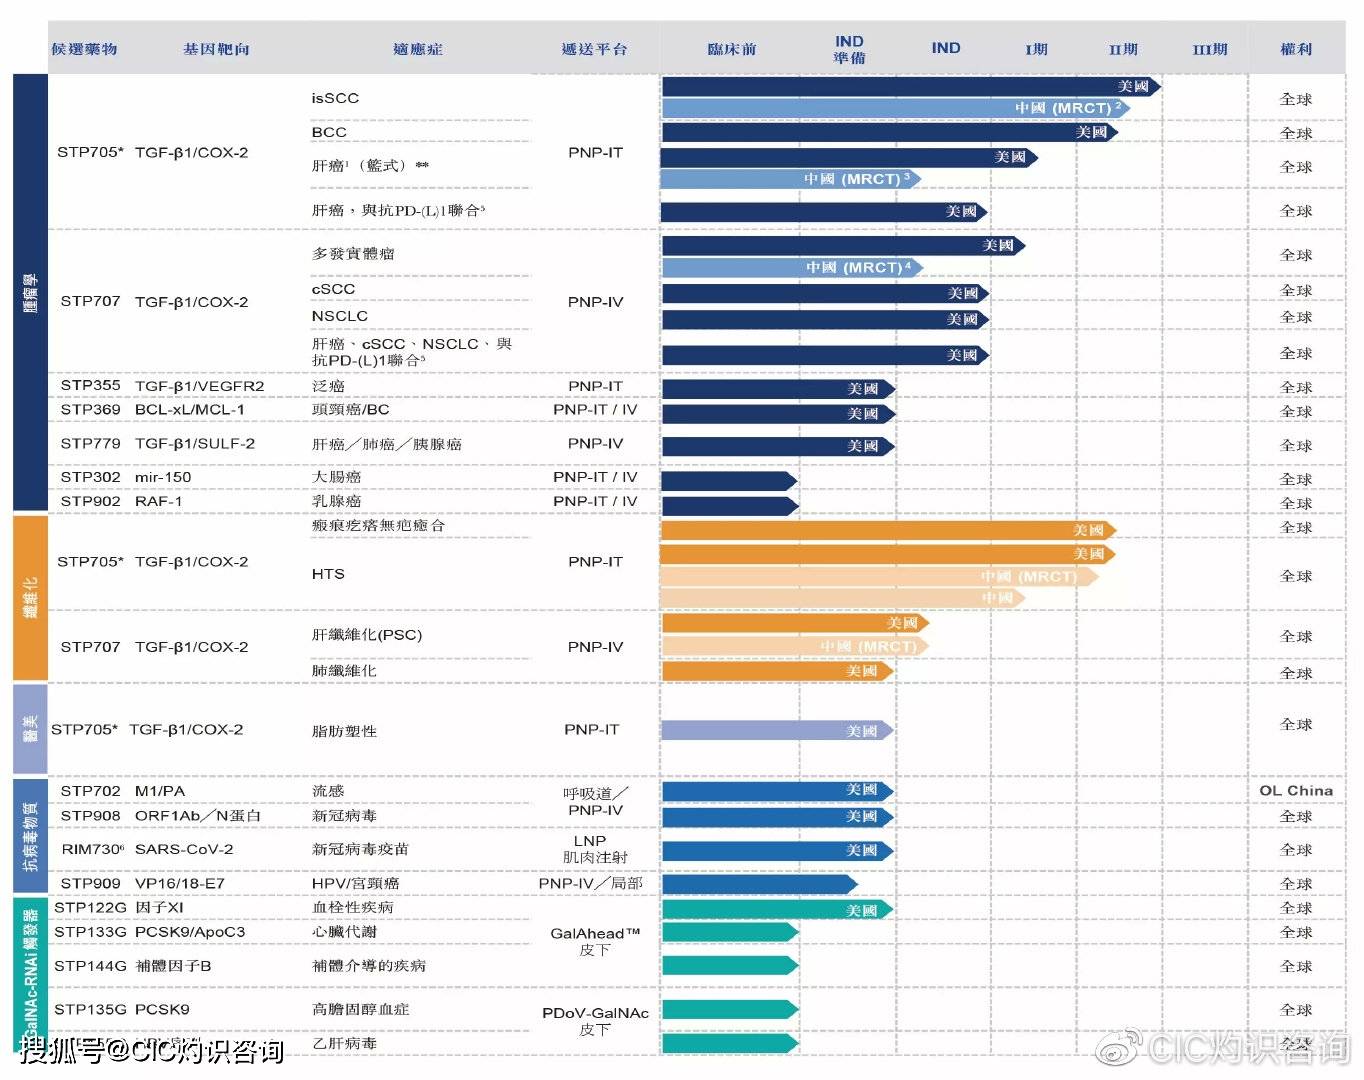Screen dimensions: 1364x1080
Task: Click target RAF-1
Action: [159, 502]
